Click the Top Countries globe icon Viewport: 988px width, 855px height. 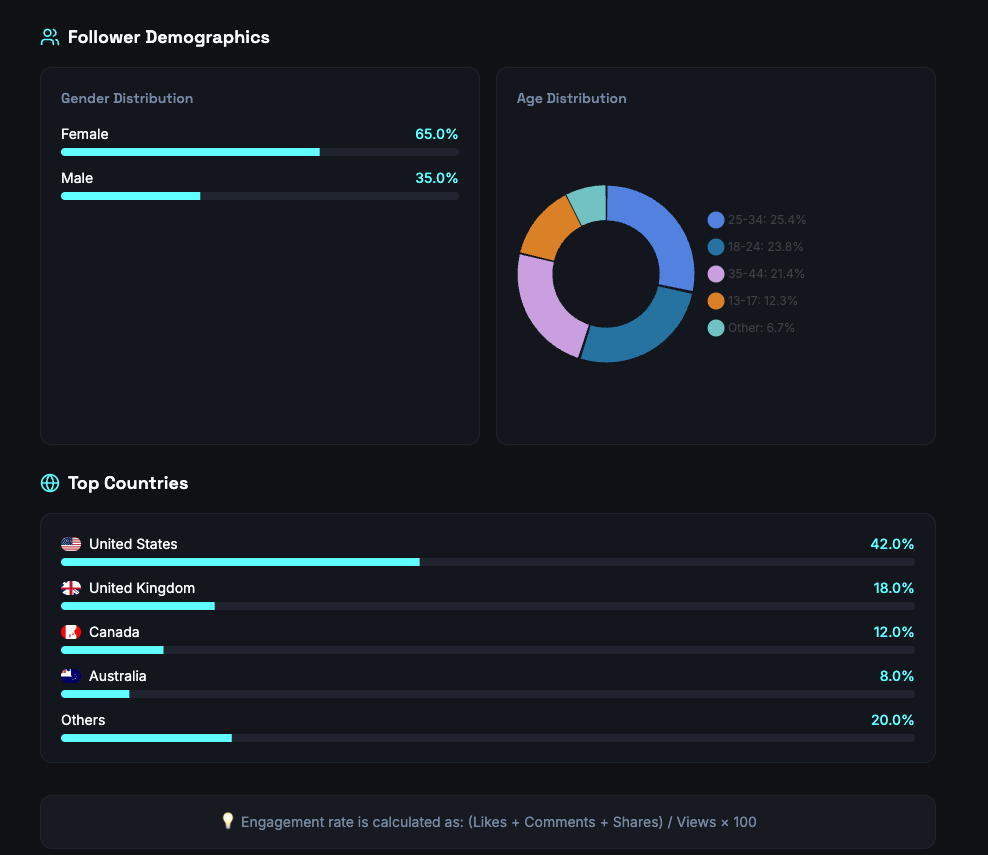click(48, 483)
